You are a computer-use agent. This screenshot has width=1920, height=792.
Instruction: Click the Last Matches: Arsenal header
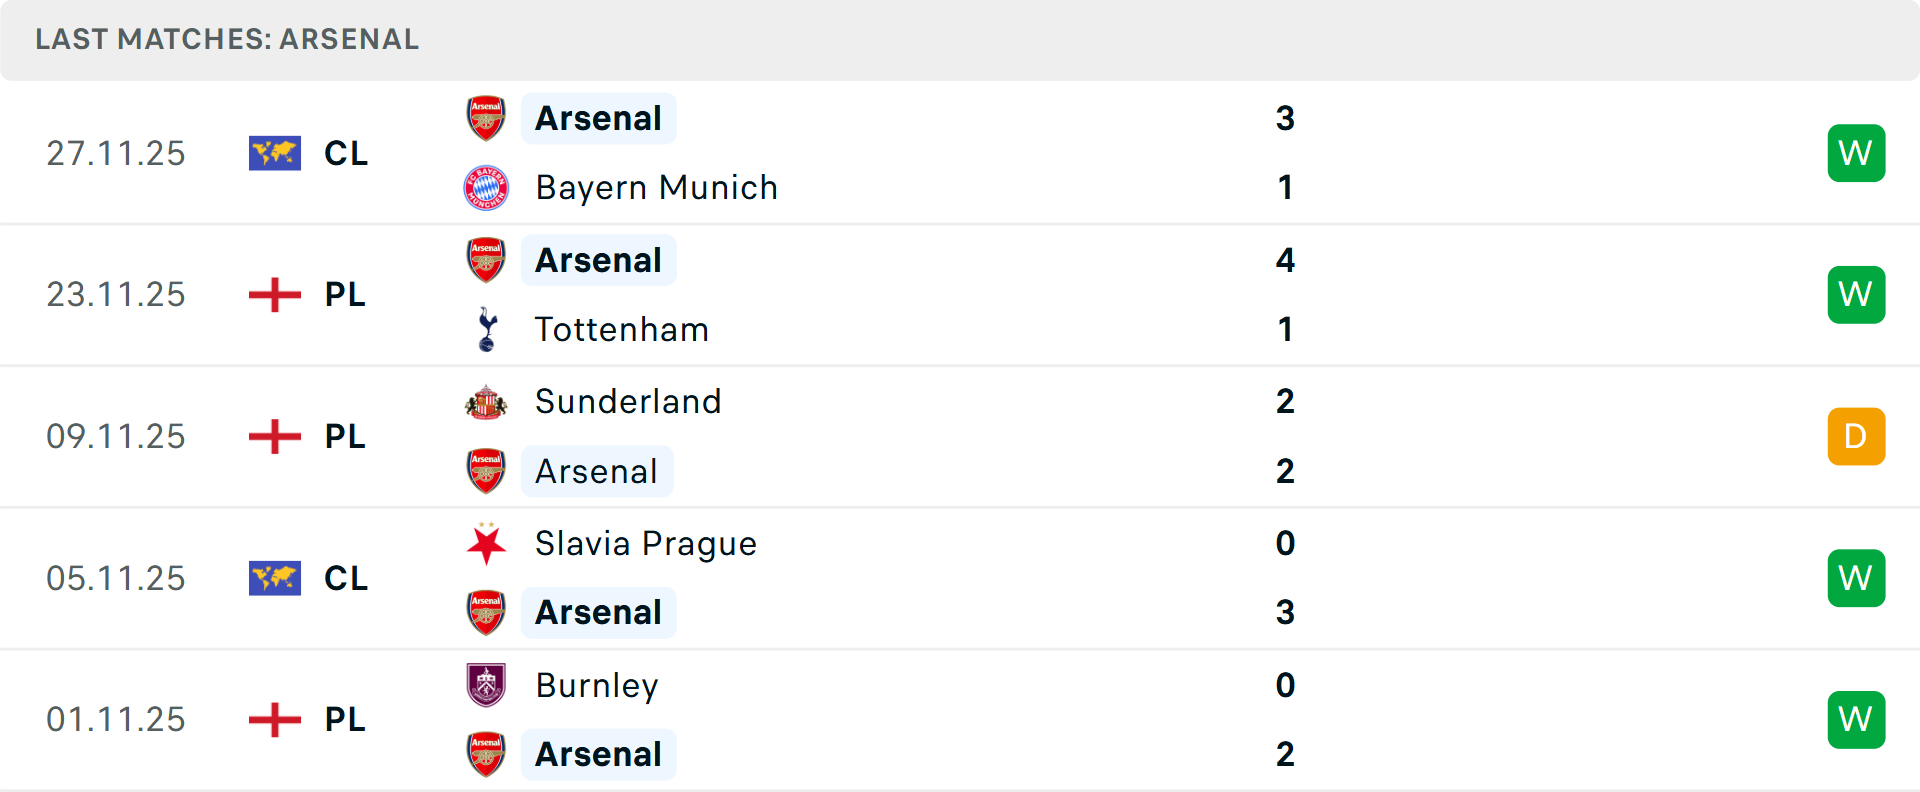point(227,39)
